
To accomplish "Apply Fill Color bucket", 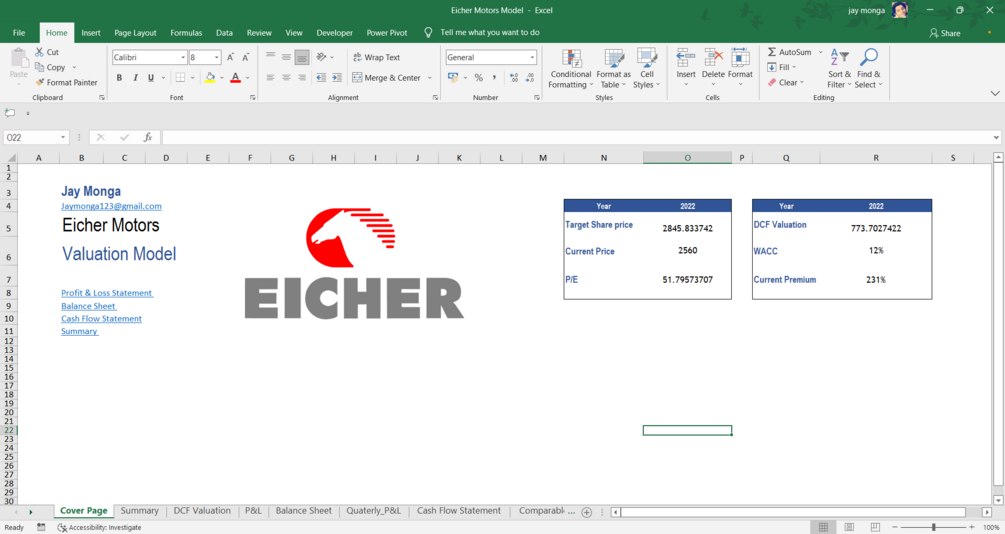I will (x=210, y=78).
